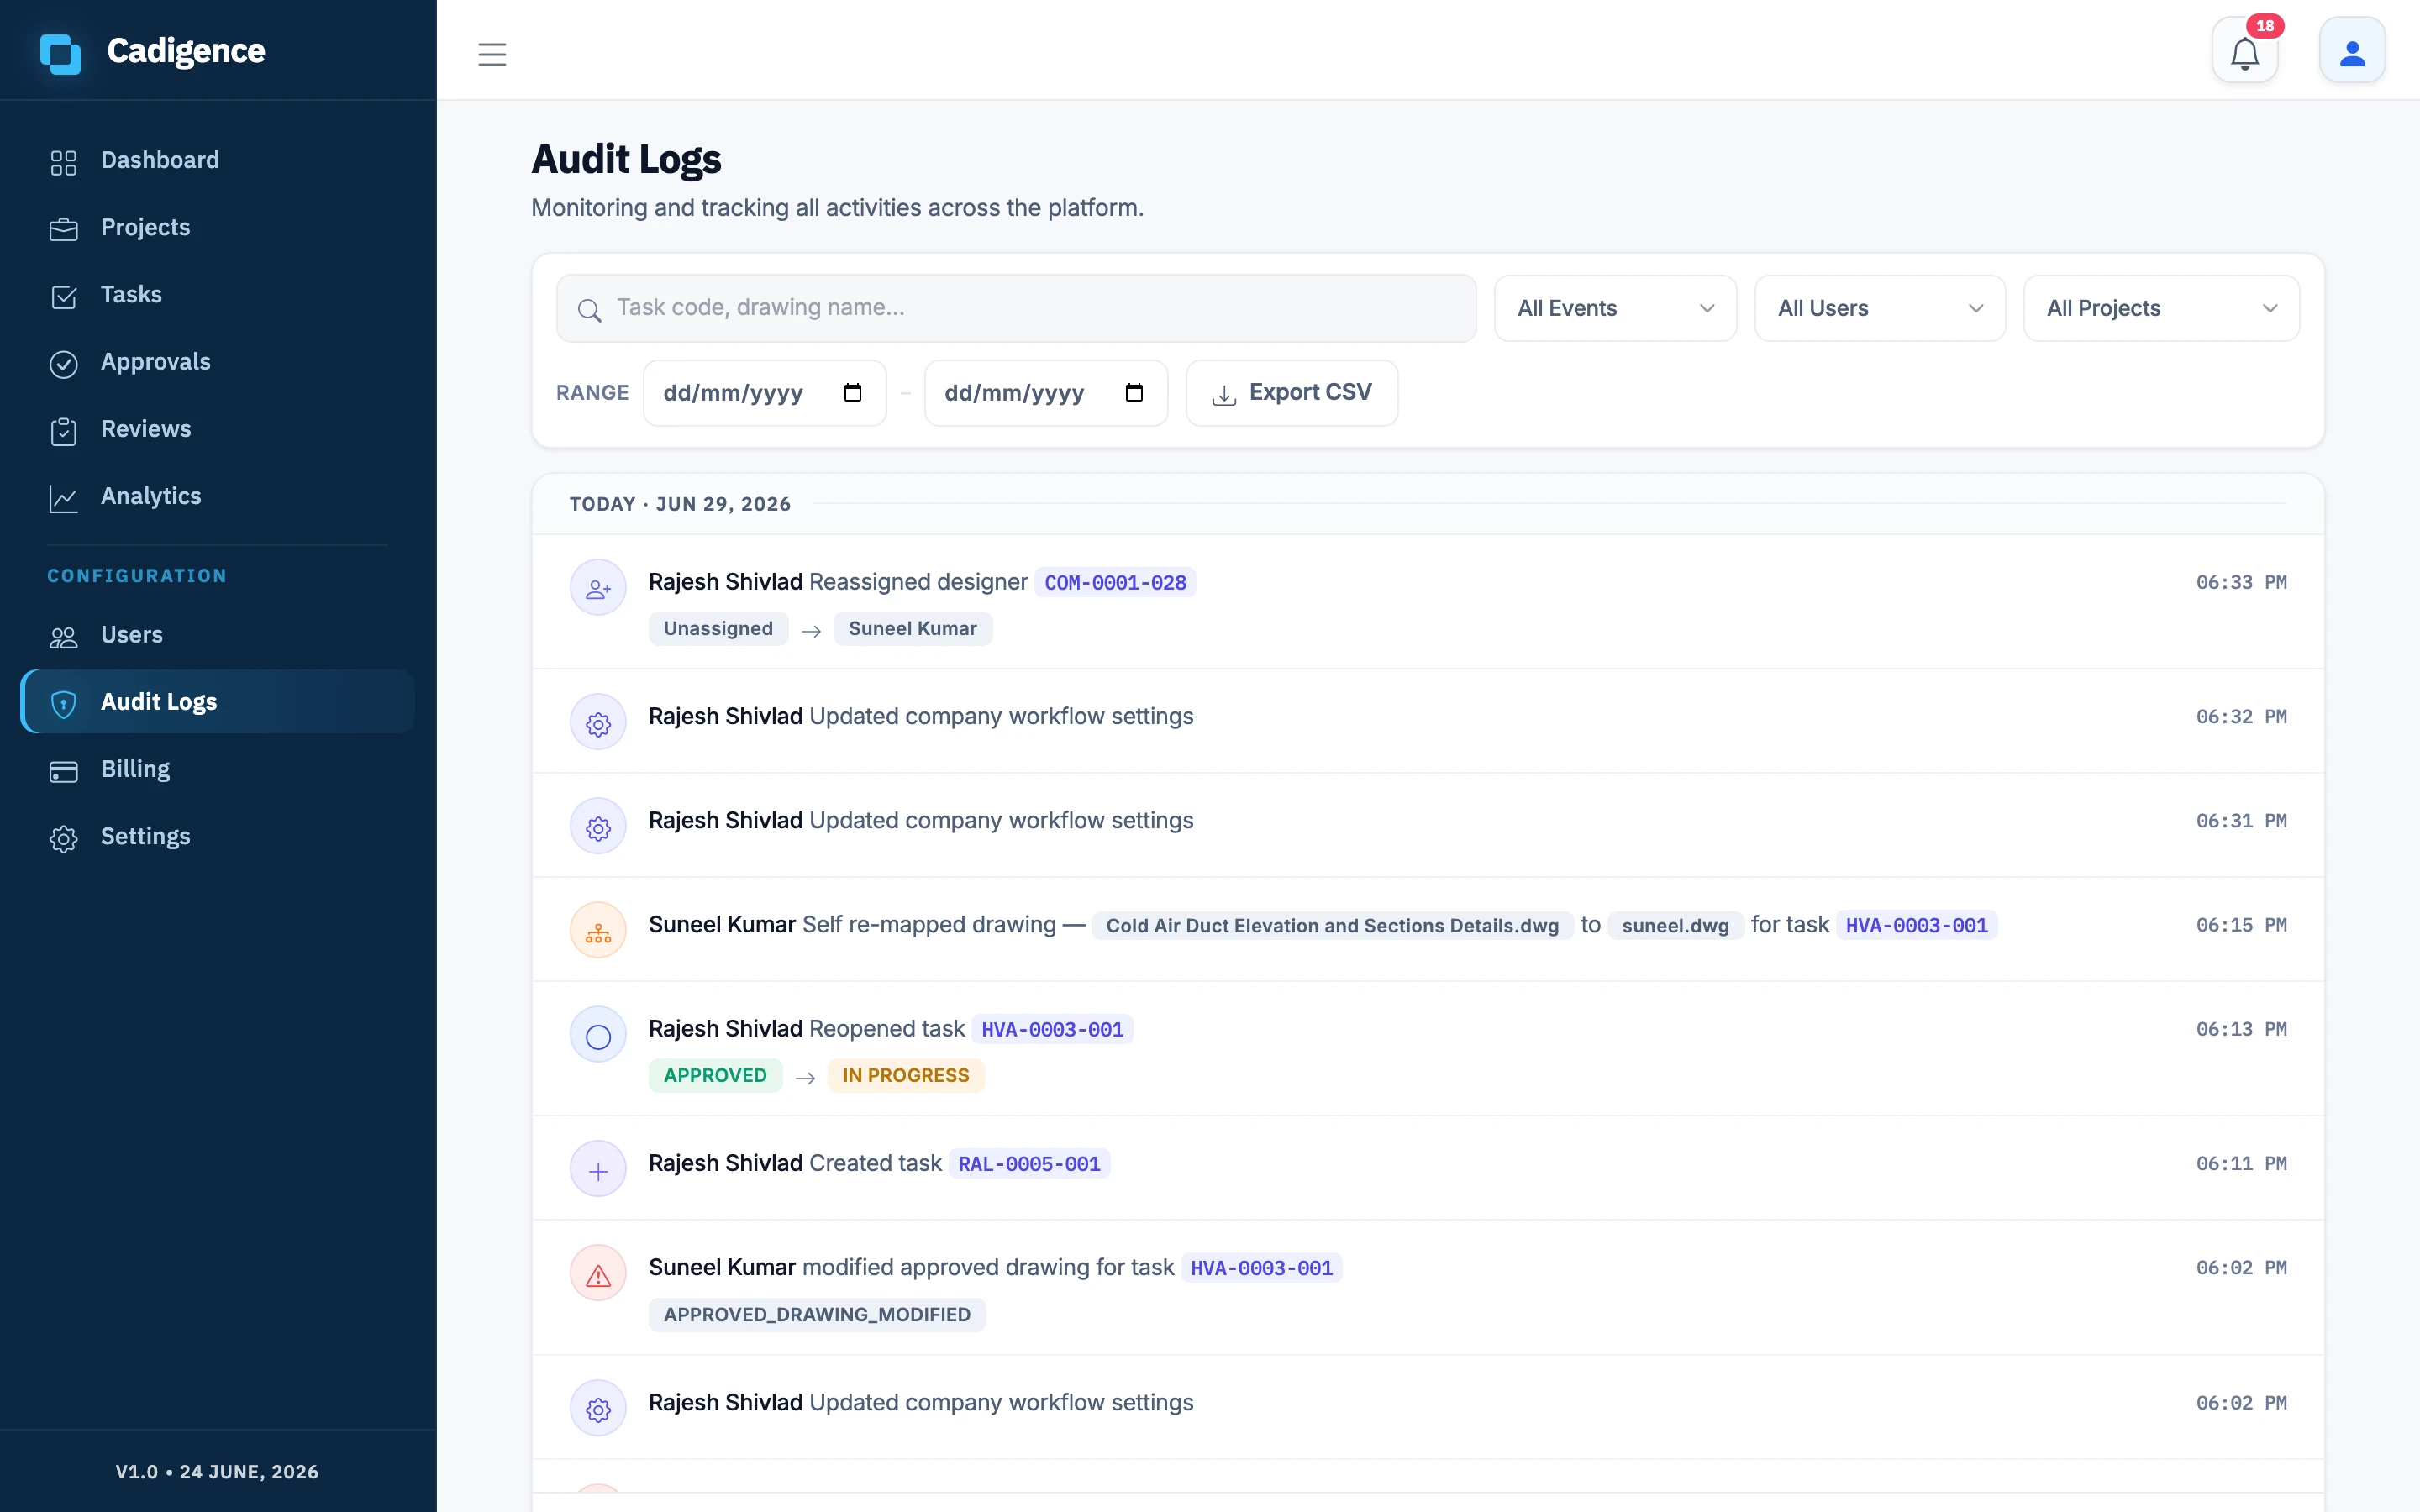The image size is (2420, 1512).
Task: Click Export CSV button
Action: (1291, 393)
